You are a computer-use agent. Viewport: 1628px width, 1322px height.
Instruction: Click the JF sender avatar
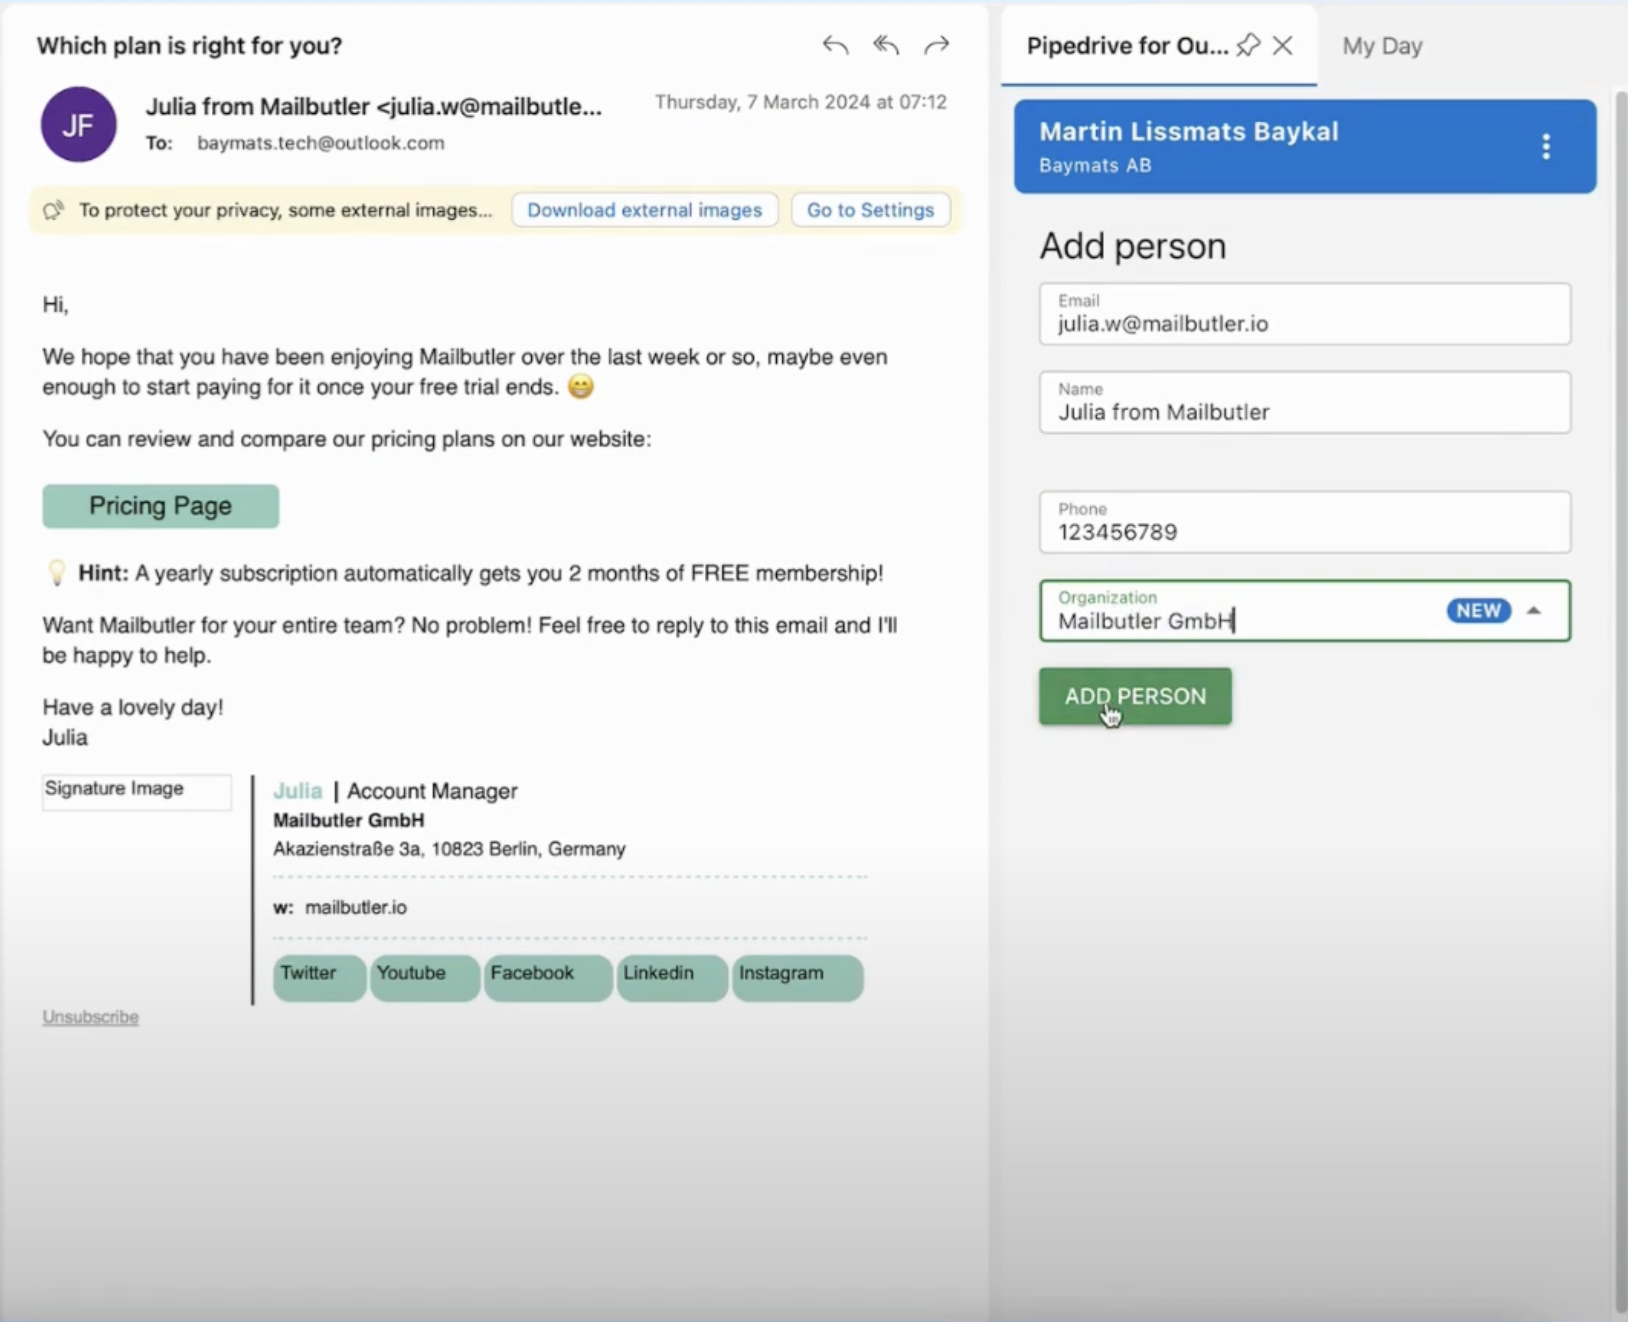(78, 124)
